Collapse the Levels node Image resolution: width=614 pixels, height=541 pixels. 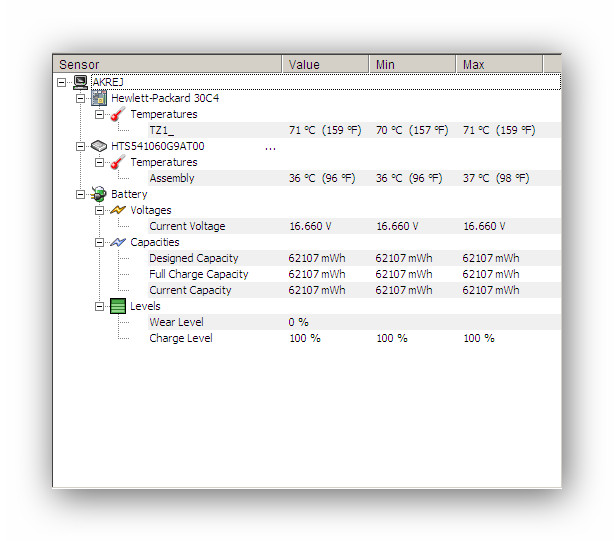[x=99, y=306]
